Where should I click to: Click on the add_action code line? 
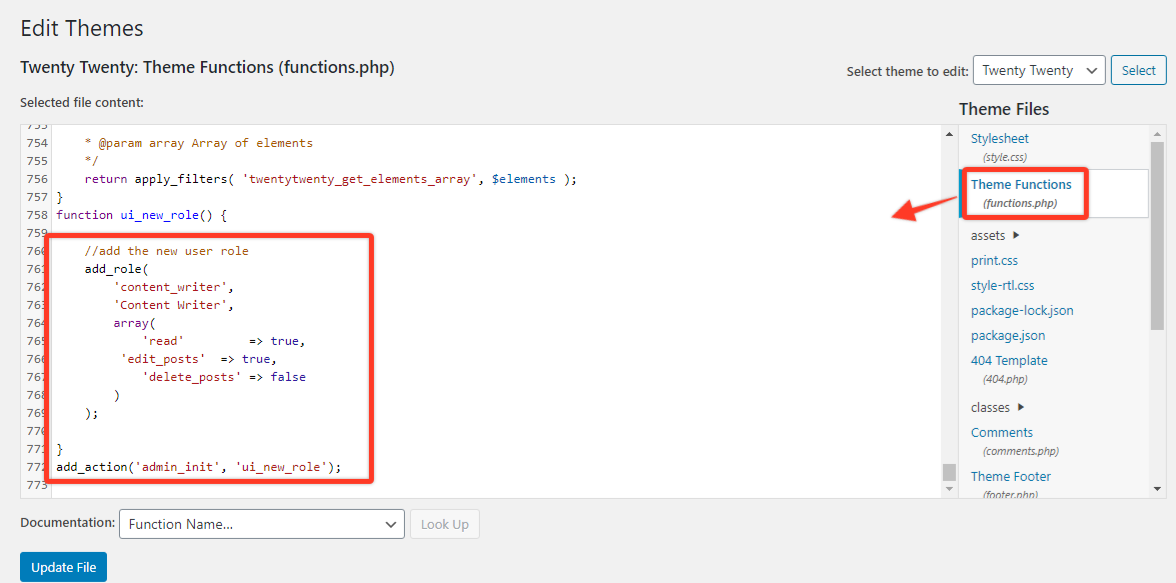199,467
